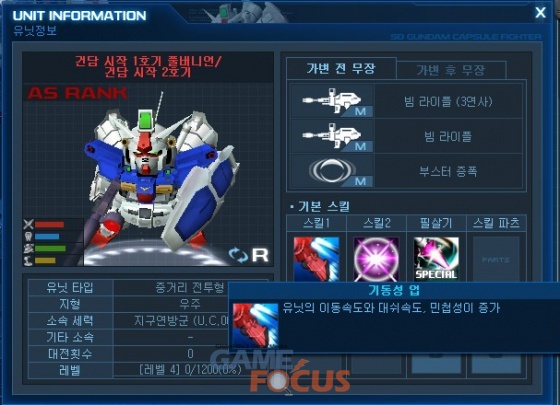
Task: Click the 유닛 타입 row label
Action: point(70,288)
